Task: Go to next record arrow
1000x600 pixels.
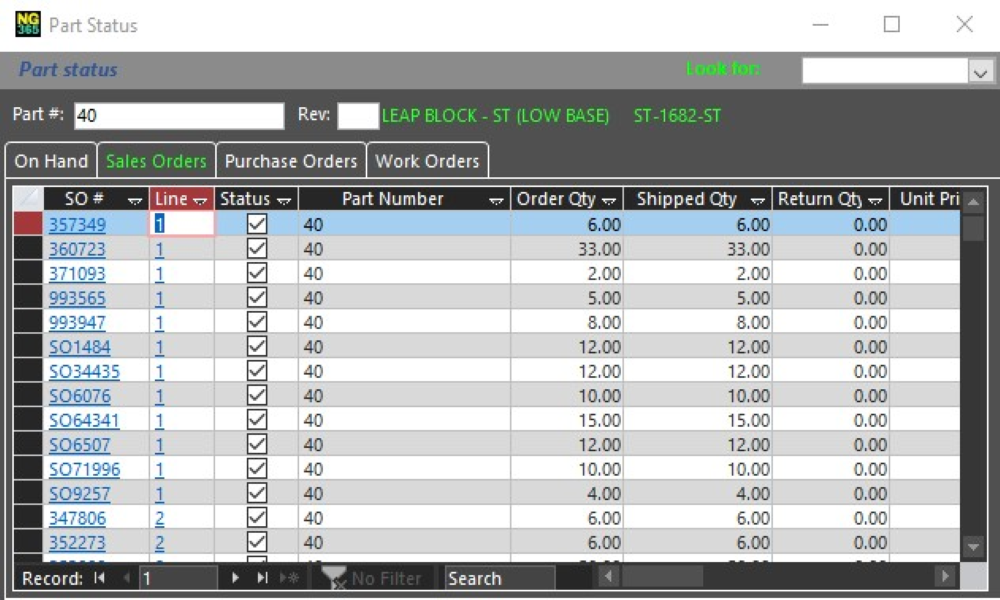Action: point(236,578)
